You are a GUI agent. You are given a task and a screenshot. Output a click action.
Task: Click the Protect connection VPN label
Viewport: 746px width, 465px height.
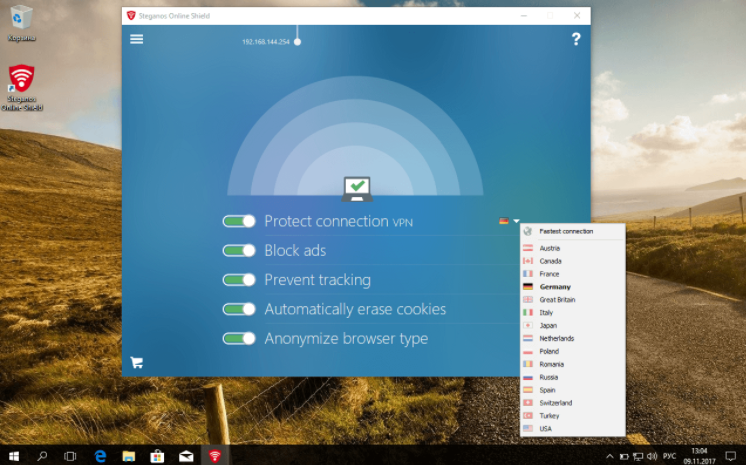338,221
